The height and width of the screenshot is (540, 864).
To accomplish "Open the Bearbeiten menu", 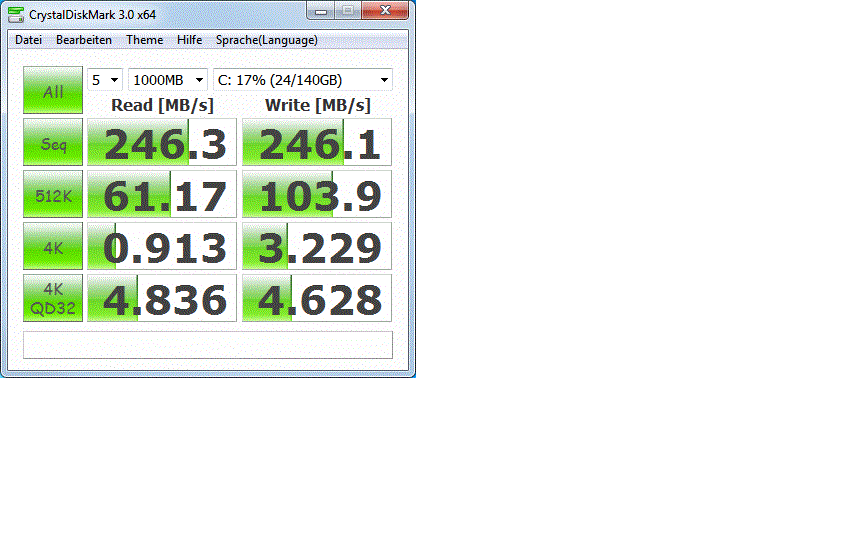I will click(84, 40).
